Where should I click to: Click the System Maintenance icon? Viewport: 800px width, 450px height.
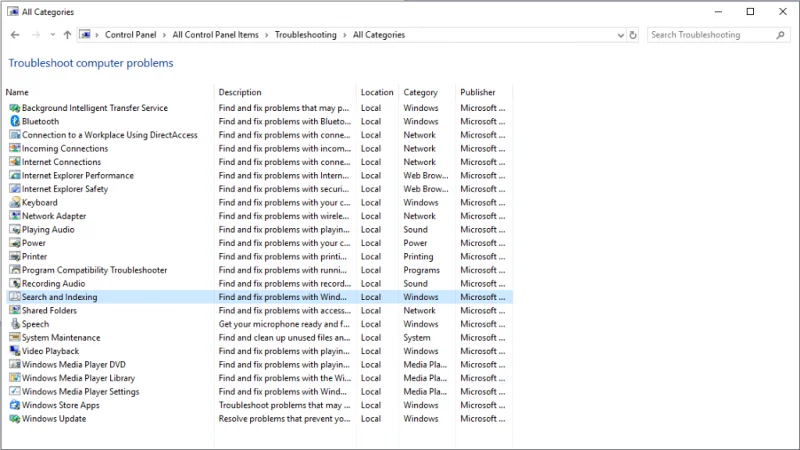tap(15, 337)
